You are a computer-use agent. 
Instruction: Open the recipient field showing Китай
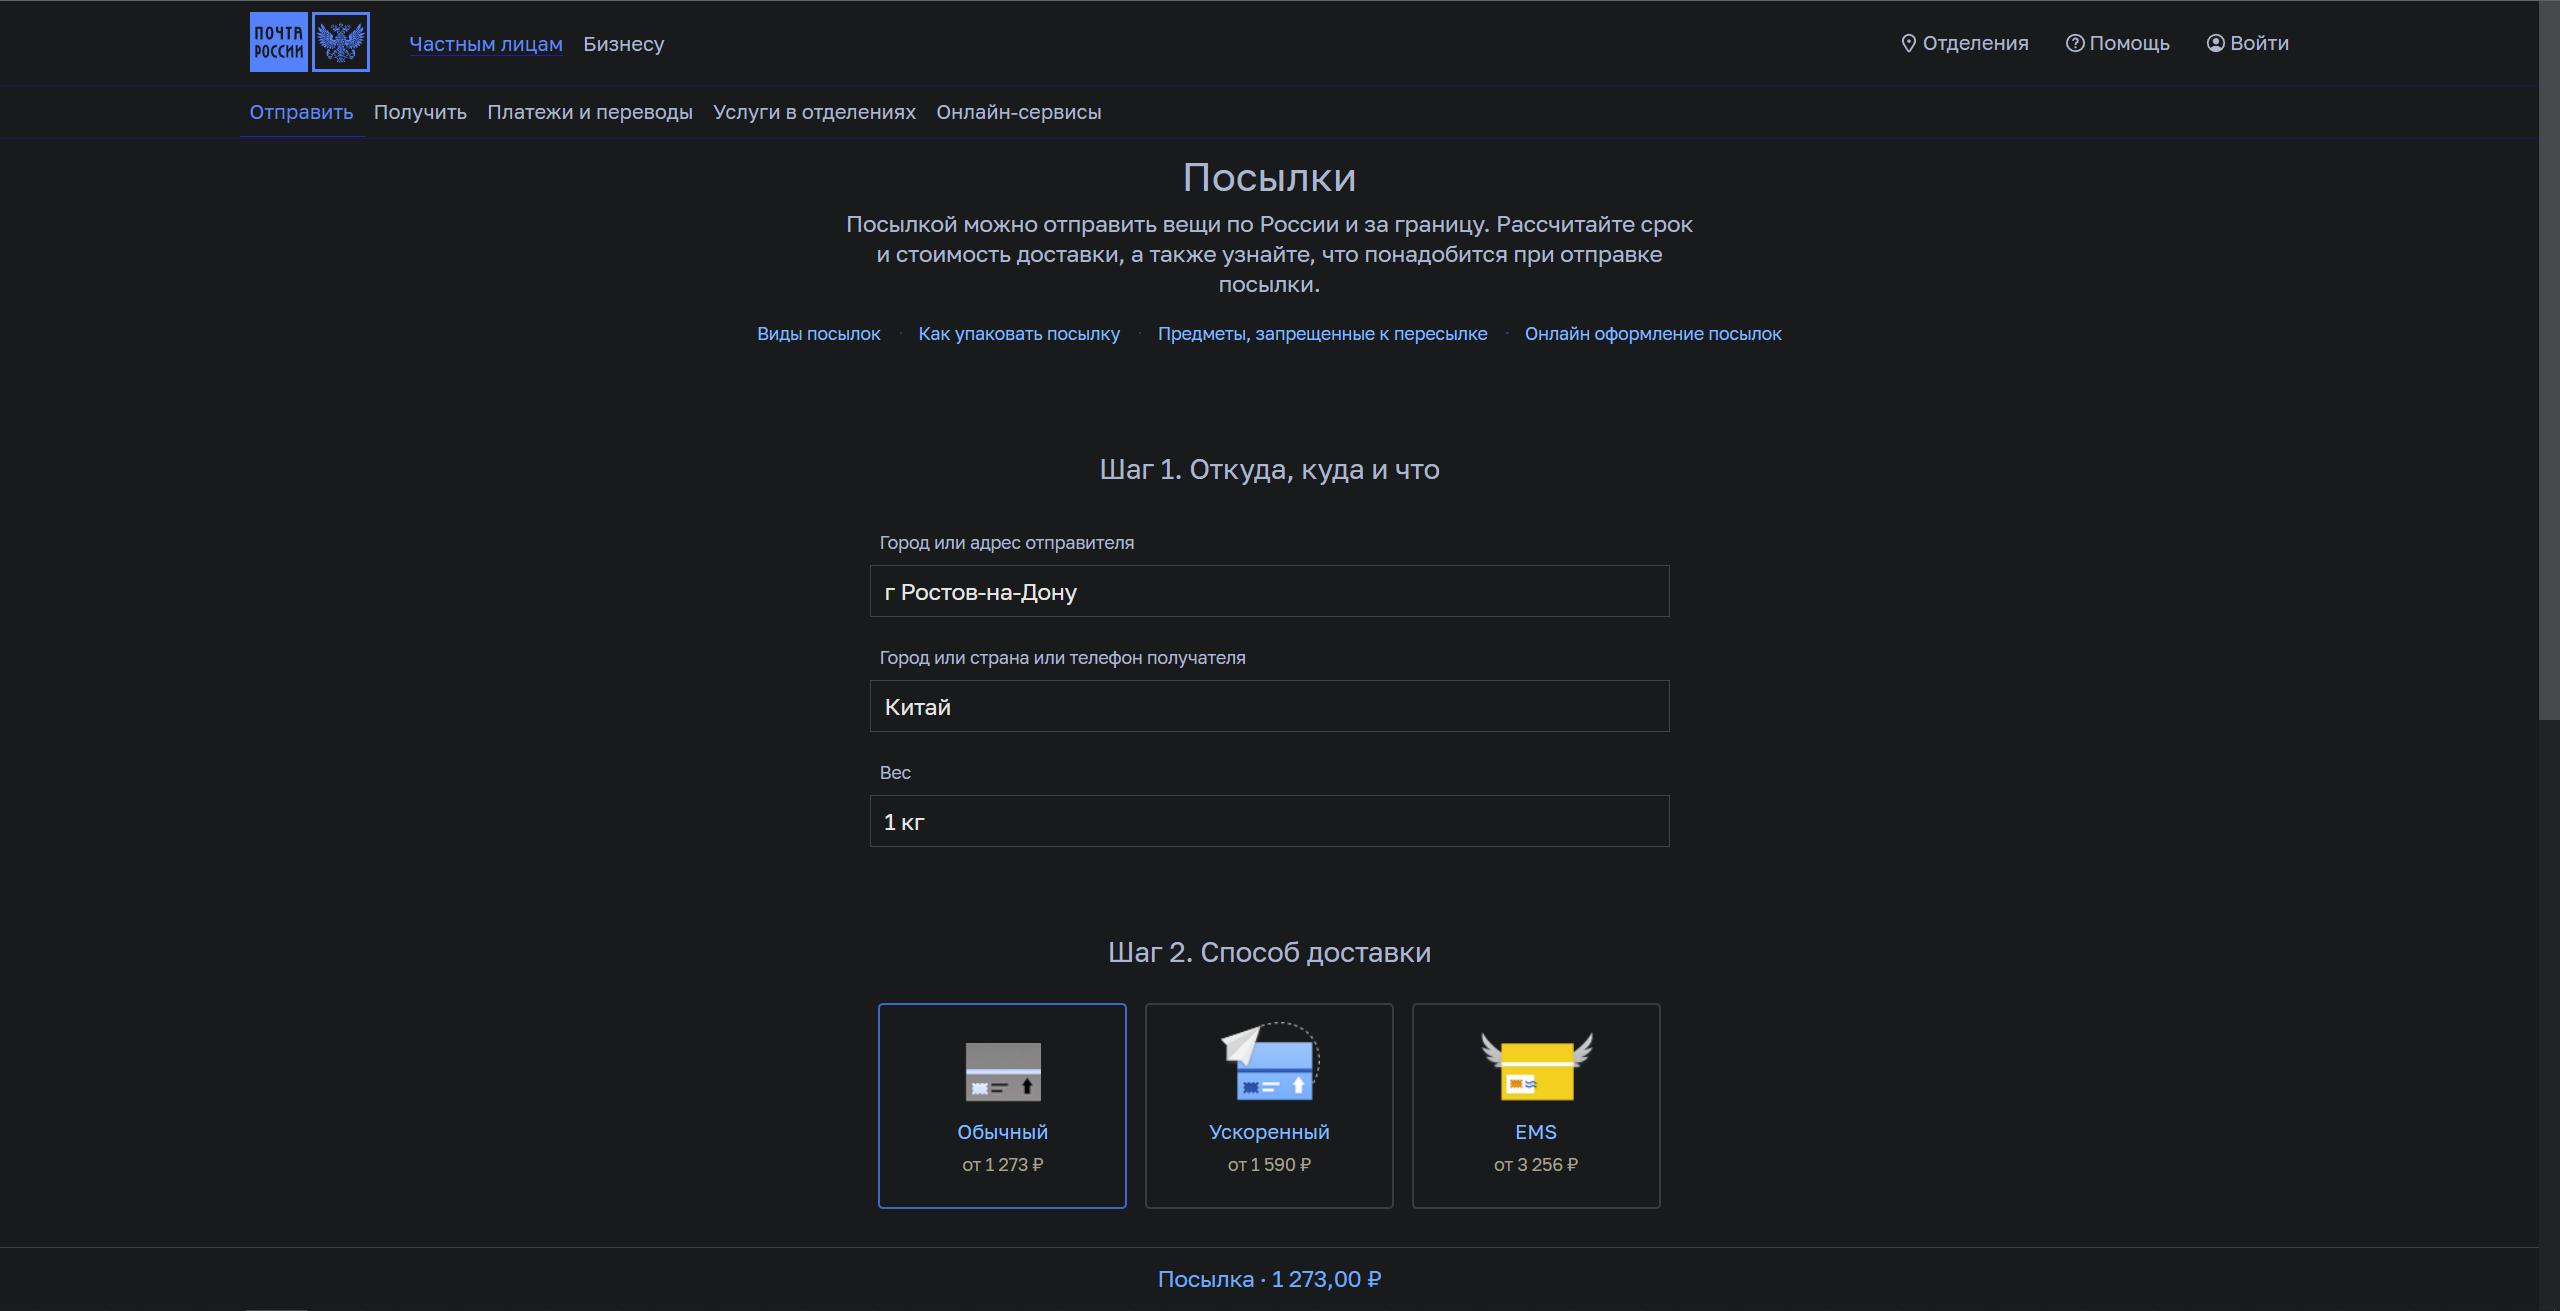tap(1269, 706)
